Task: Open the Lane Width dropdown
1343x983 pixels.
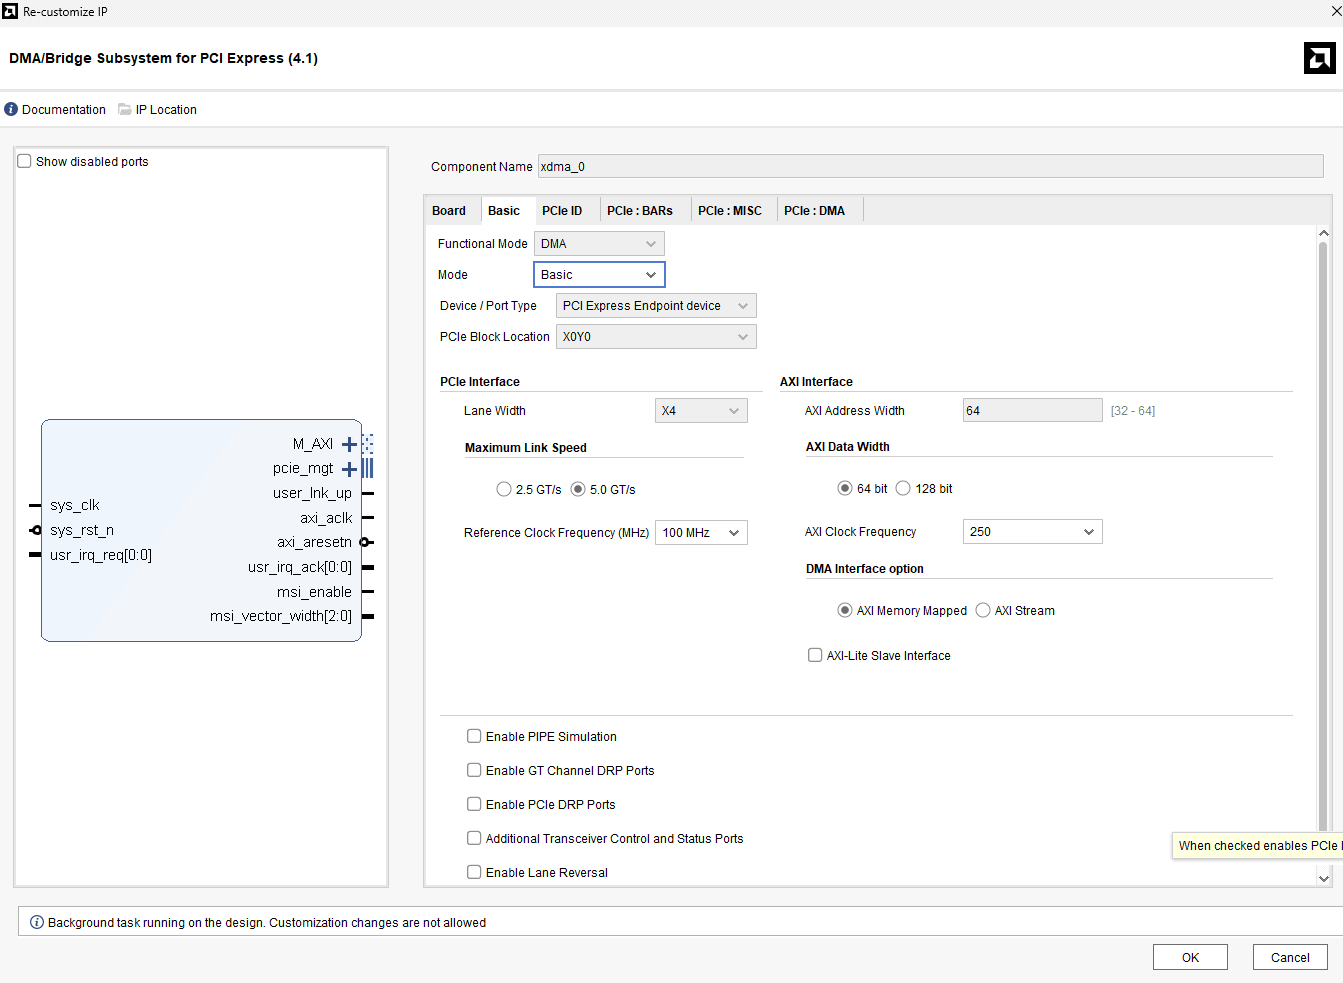Action: pyautogui.click(x=701, y=411)
